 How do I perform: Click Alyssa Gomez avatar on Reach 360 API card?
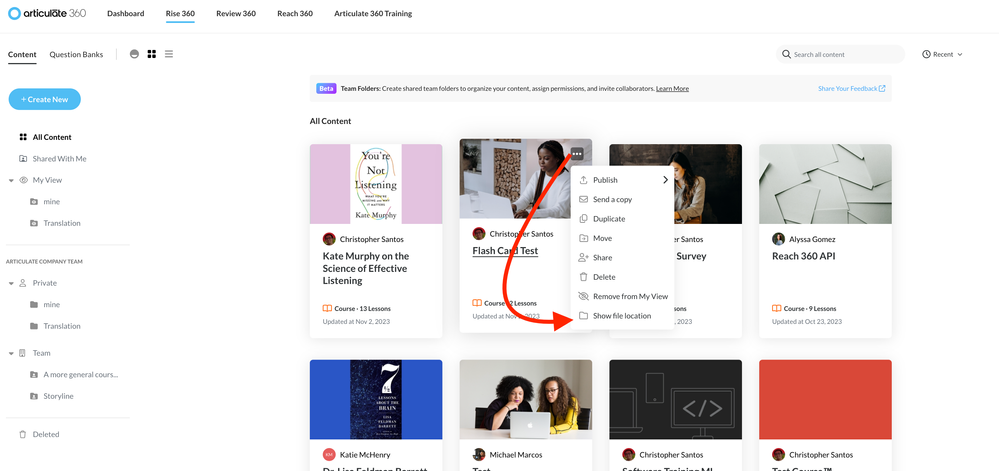tap(779, 239)
